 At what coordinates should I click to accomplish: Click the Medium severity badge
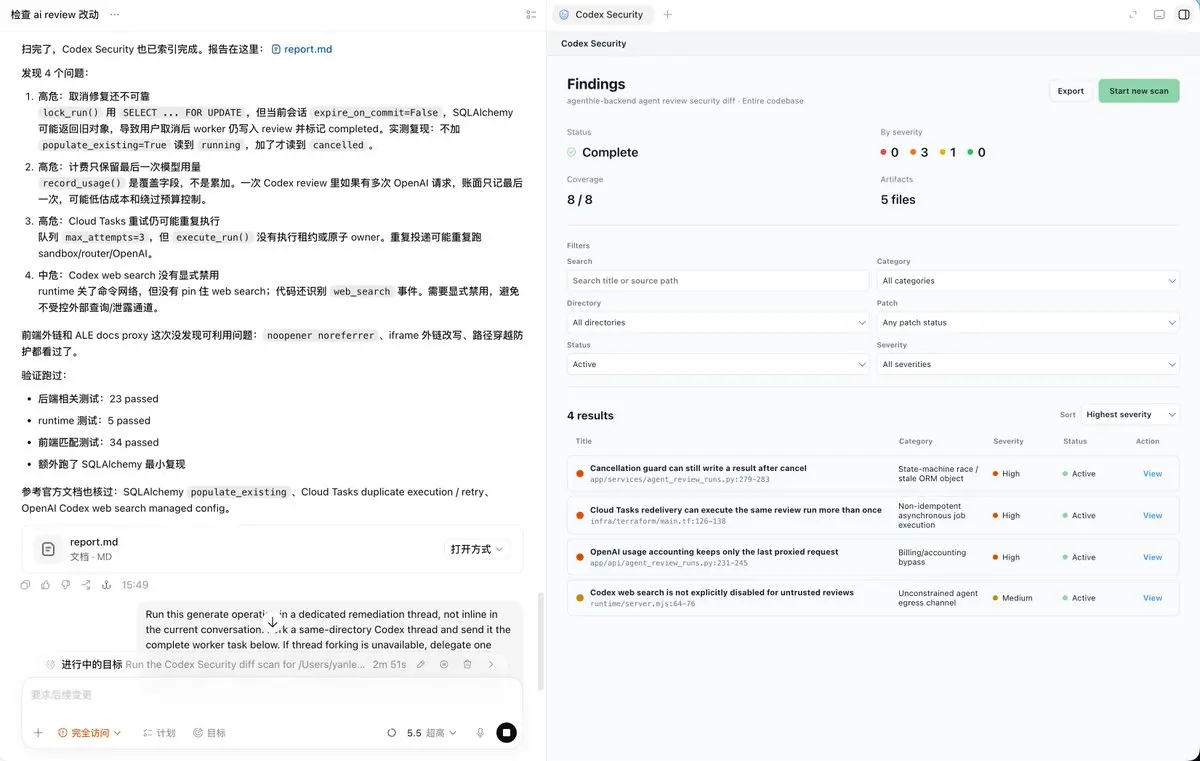(x=1013, y=598)
